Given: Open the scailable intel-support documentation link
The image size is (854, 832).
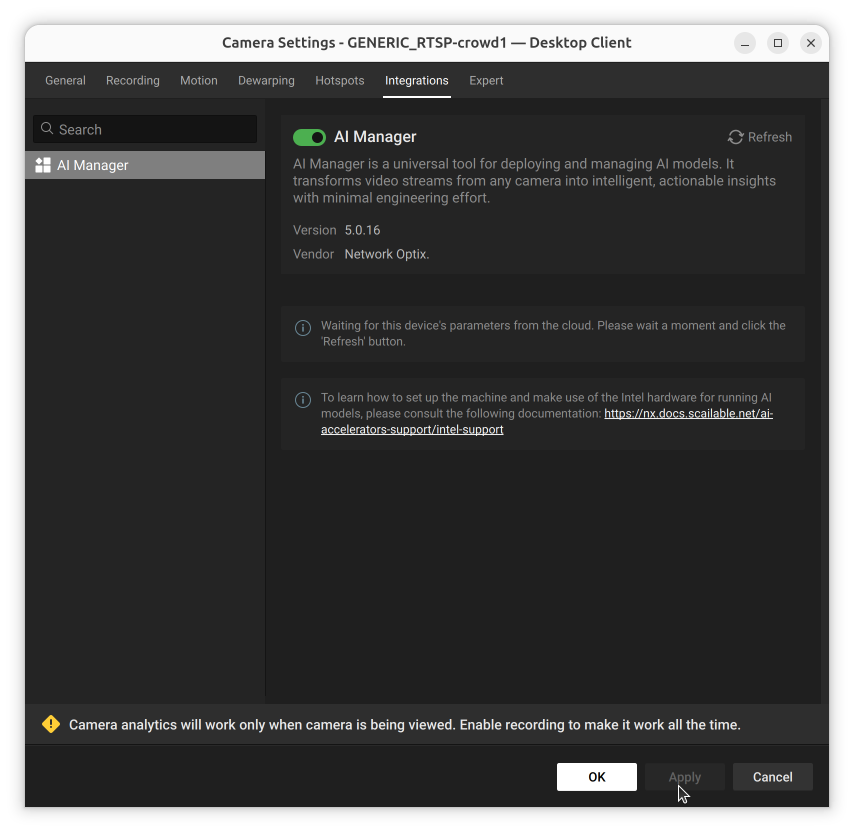Looking at the screenshot, I should pyautogui.click(x=547, y=421).
